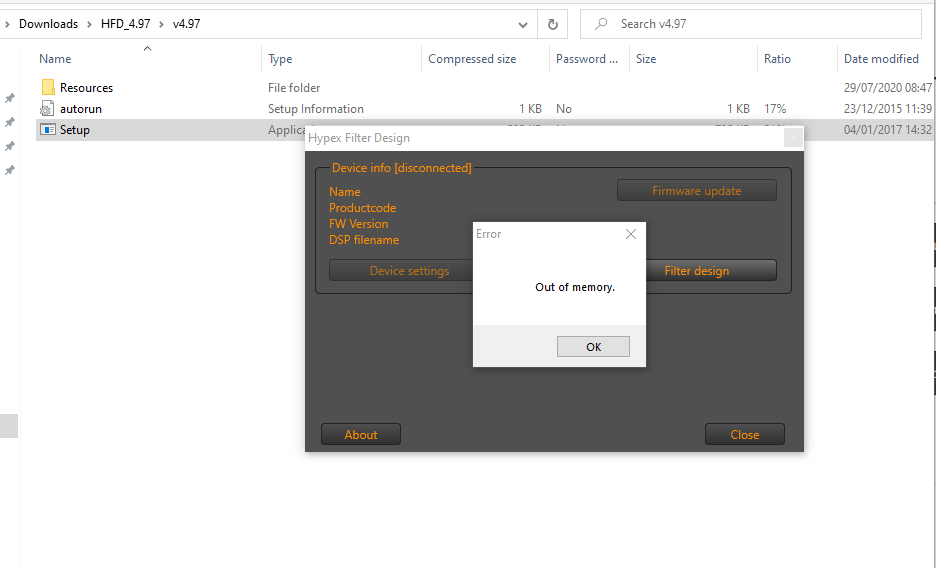Focus the Search v4.97 field
This screenshot has width=936, height=568.
[751, 24]
